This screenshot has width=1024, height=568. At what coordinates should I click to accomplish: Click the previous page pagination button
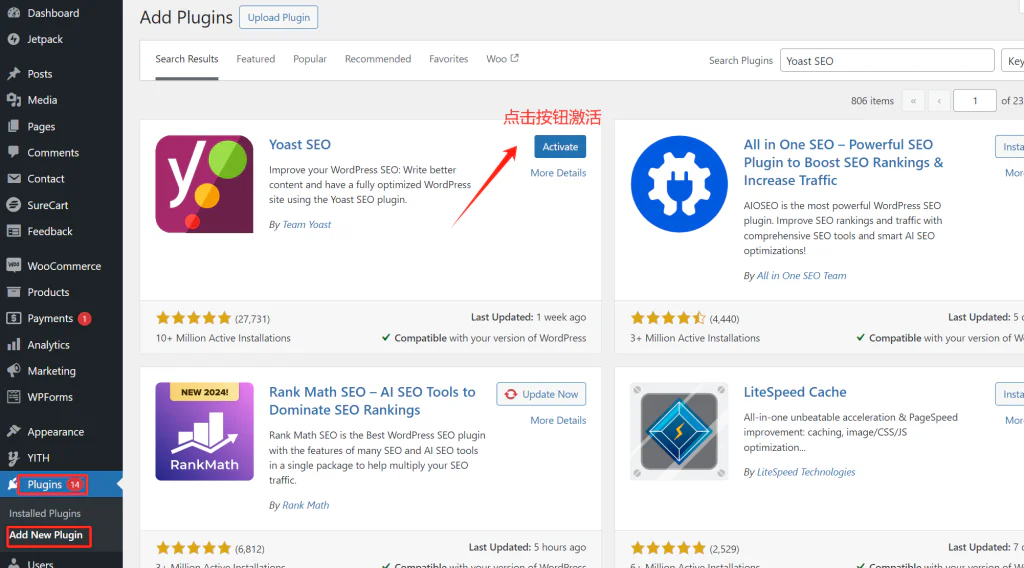pos(939,101)
